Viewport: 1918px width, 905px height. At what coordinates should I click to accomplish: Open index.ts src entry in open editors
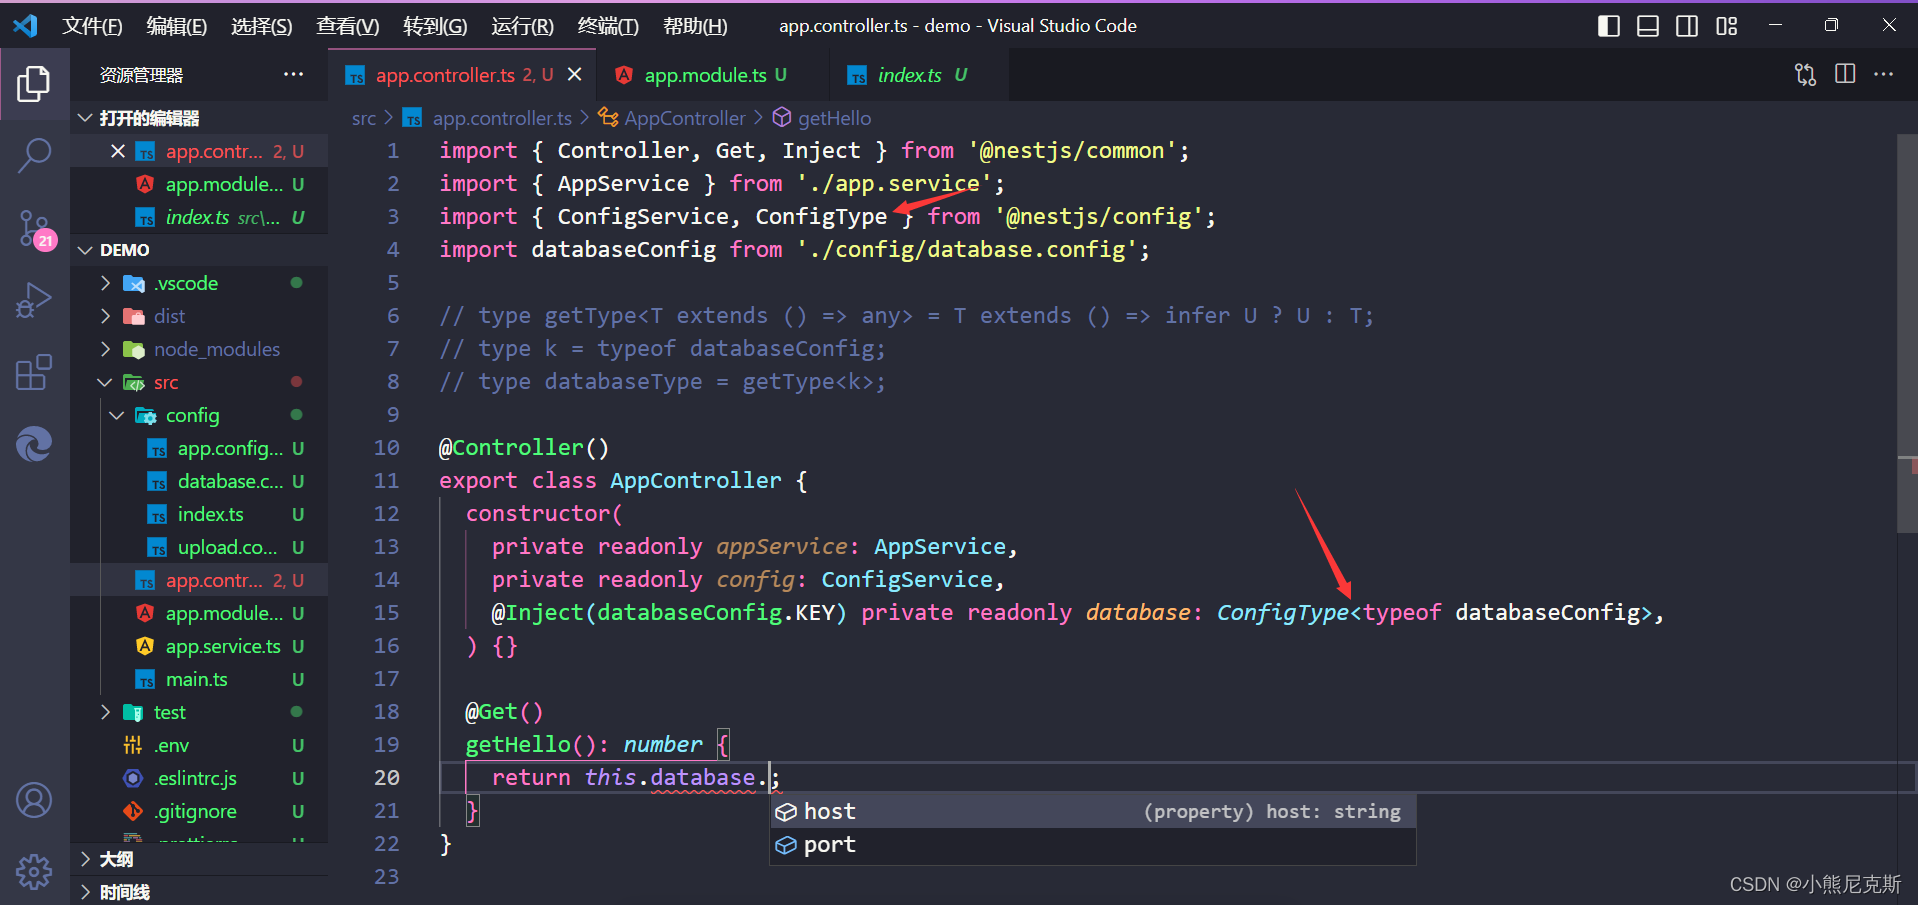tap(199, 217)
